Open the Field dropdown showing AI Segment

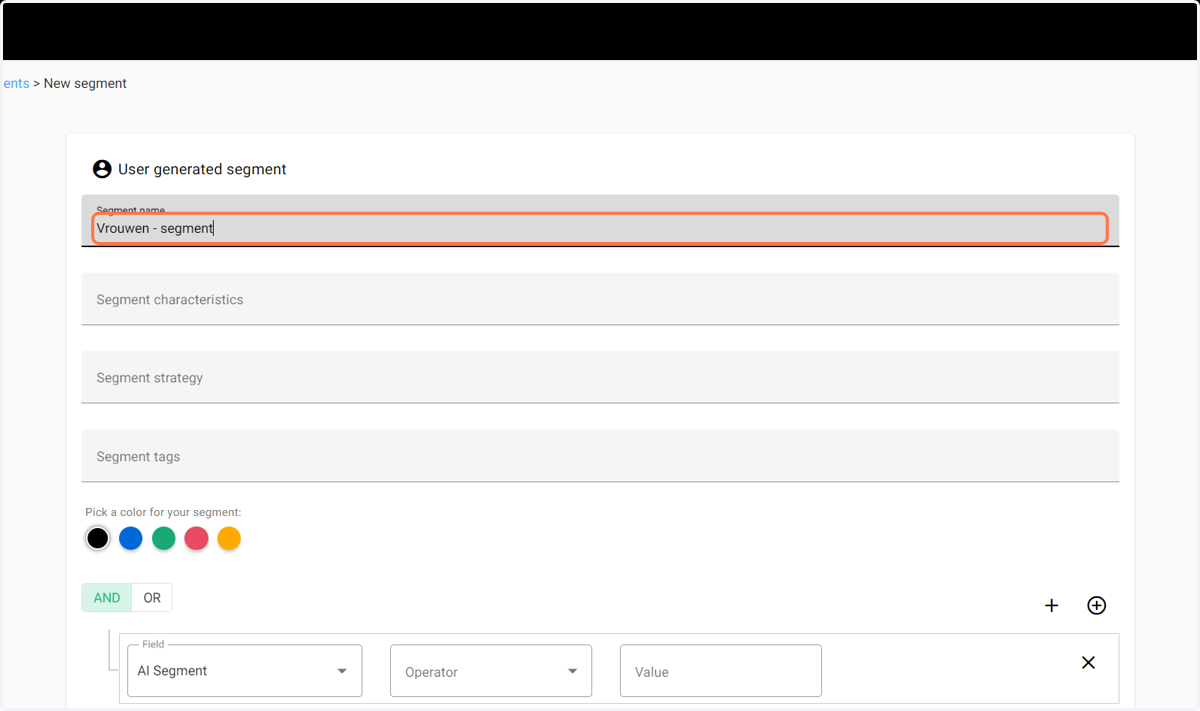click(244, 671)
